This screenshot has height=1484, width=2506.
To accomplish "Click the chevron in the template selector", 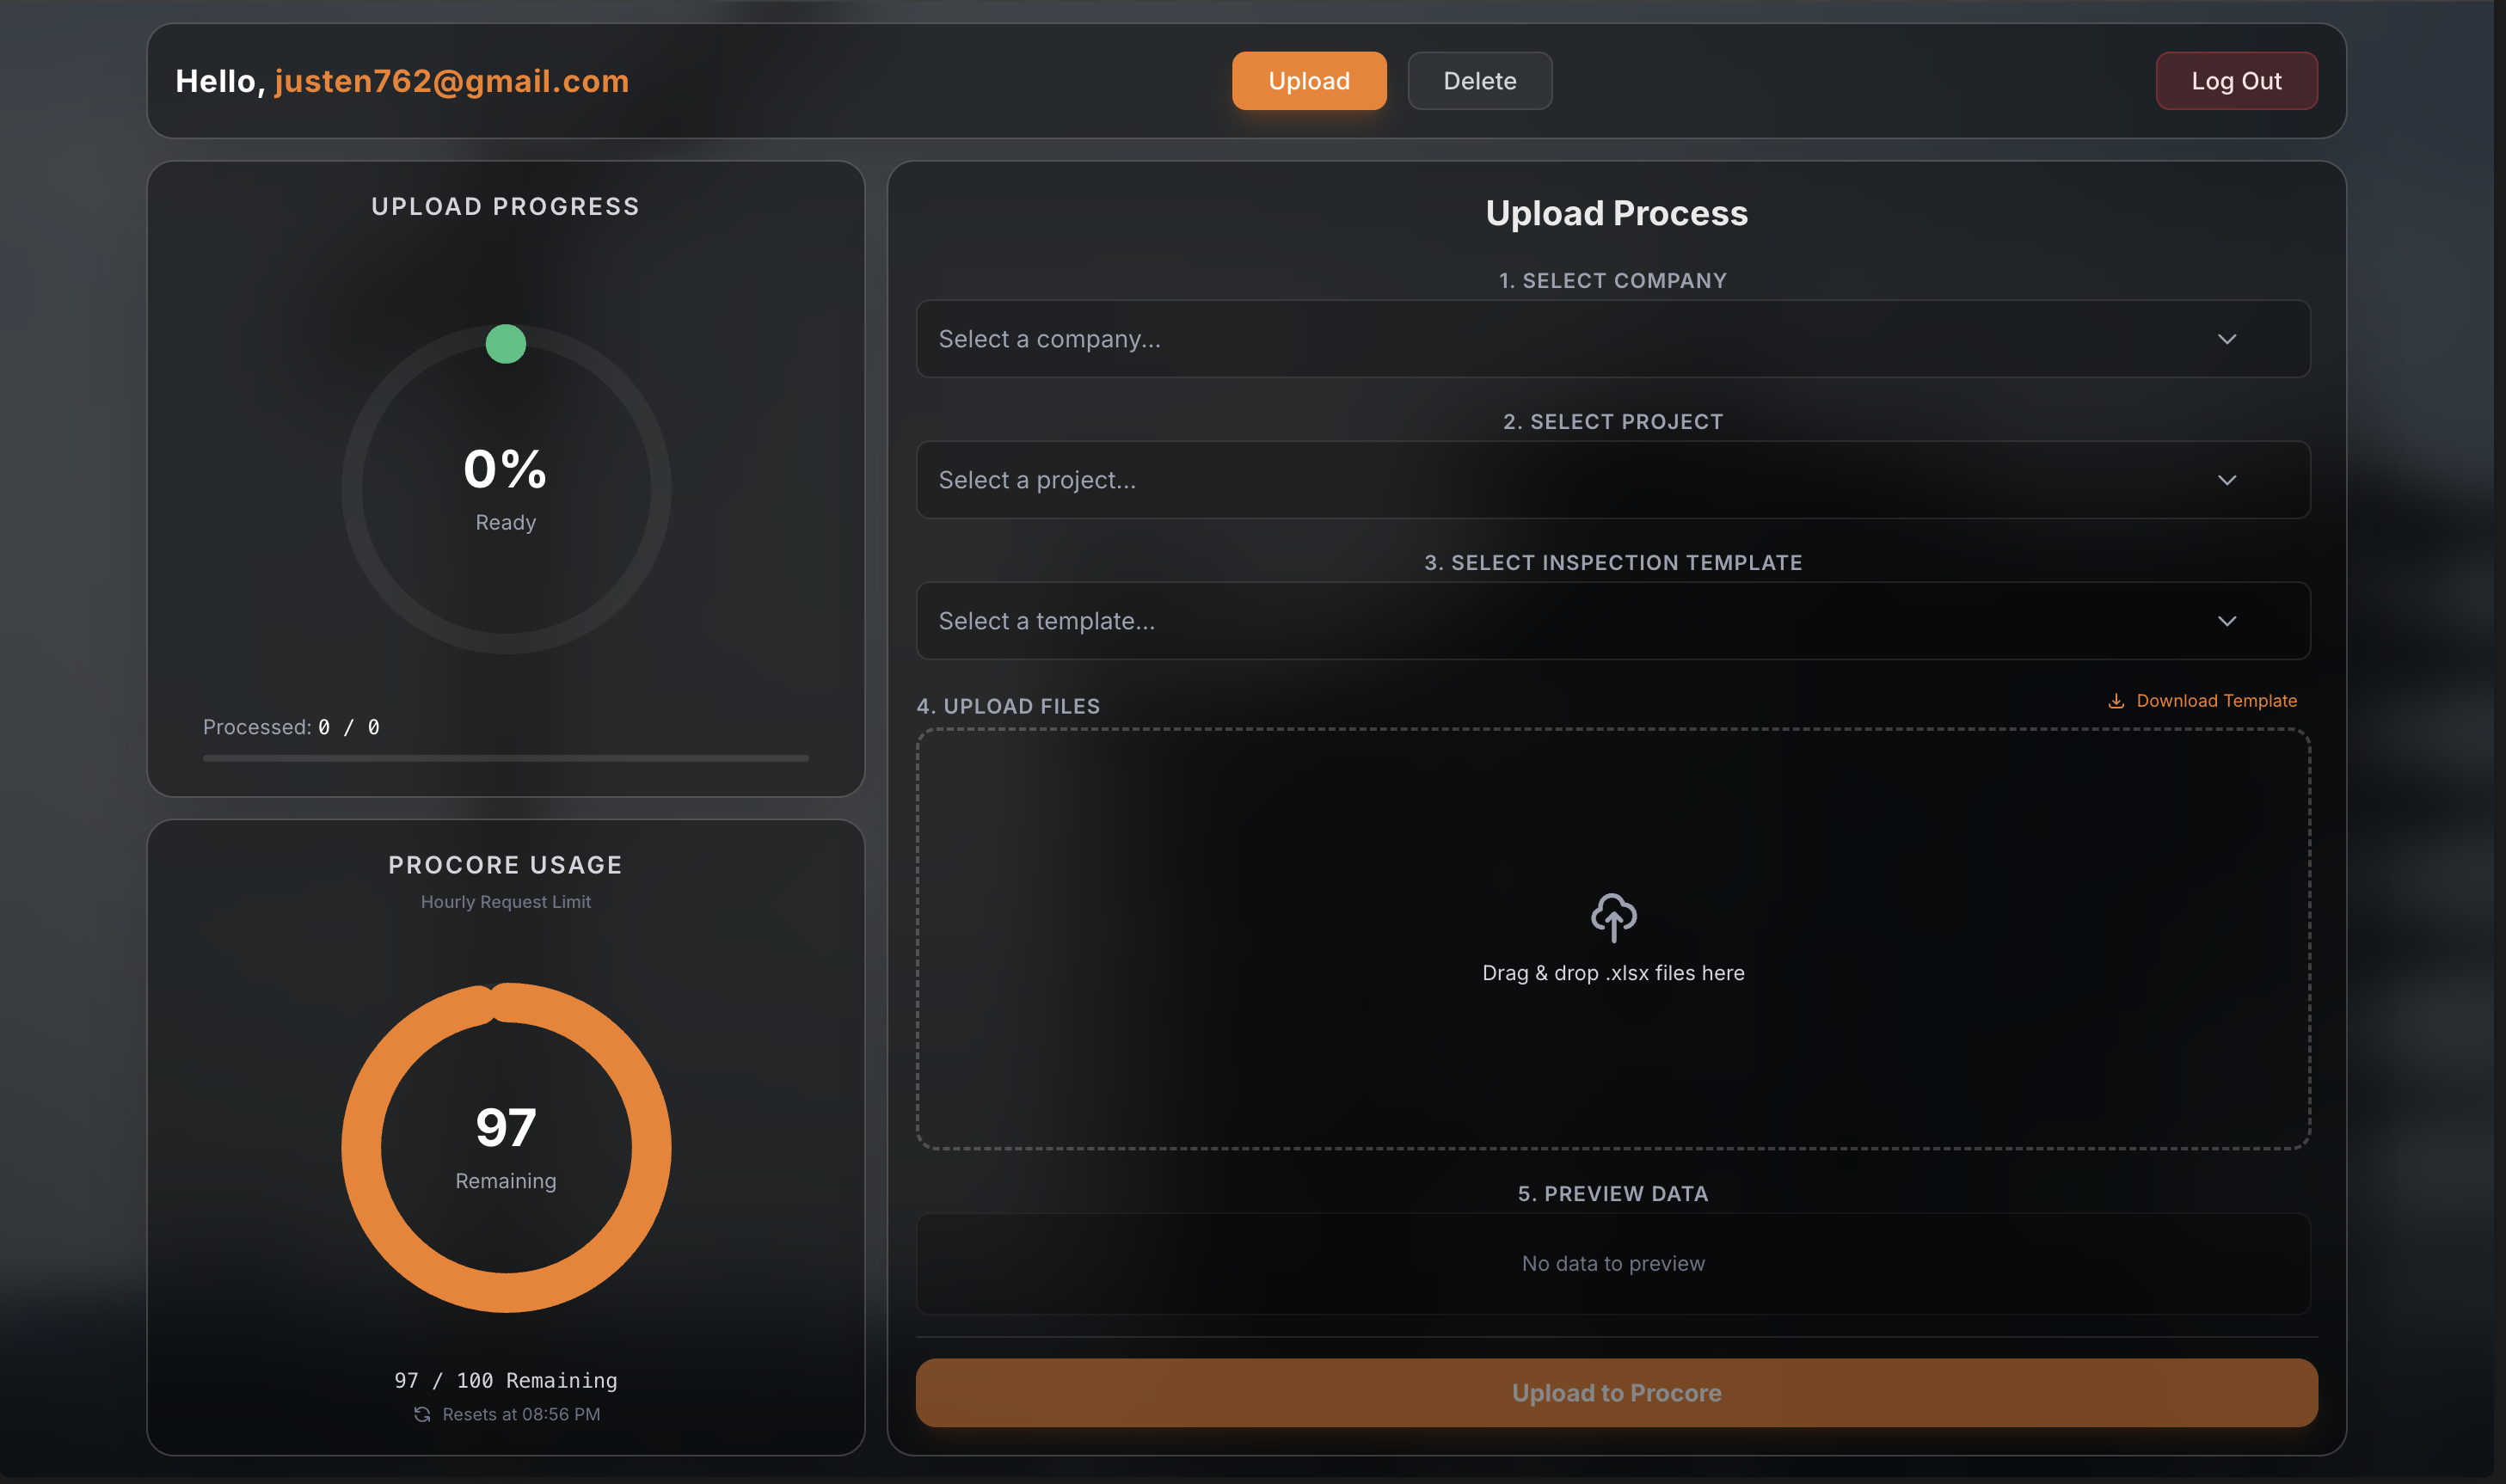I will [x=2227, y=621].
